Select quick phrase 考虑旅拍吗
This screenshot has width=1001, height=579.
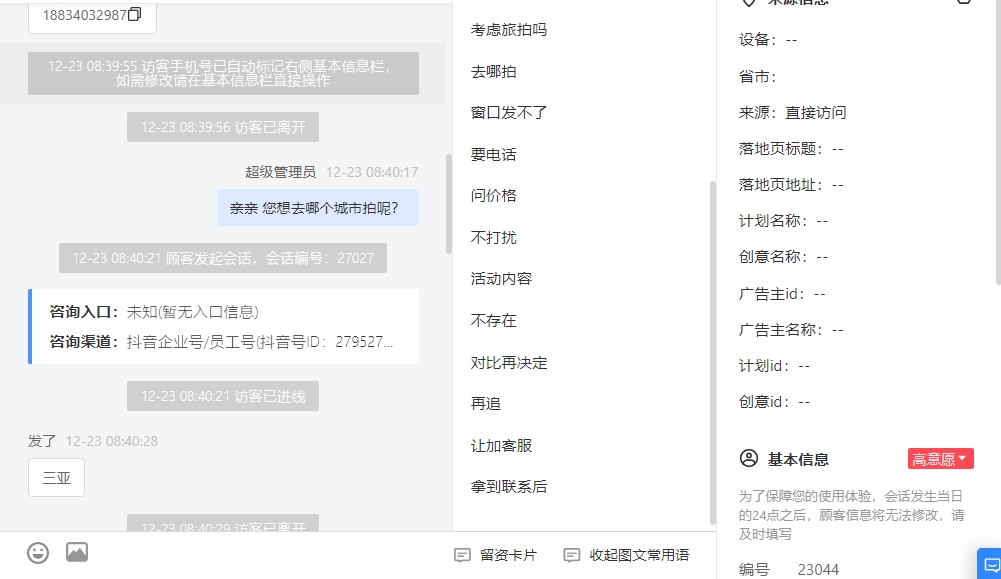coord(509,30)
